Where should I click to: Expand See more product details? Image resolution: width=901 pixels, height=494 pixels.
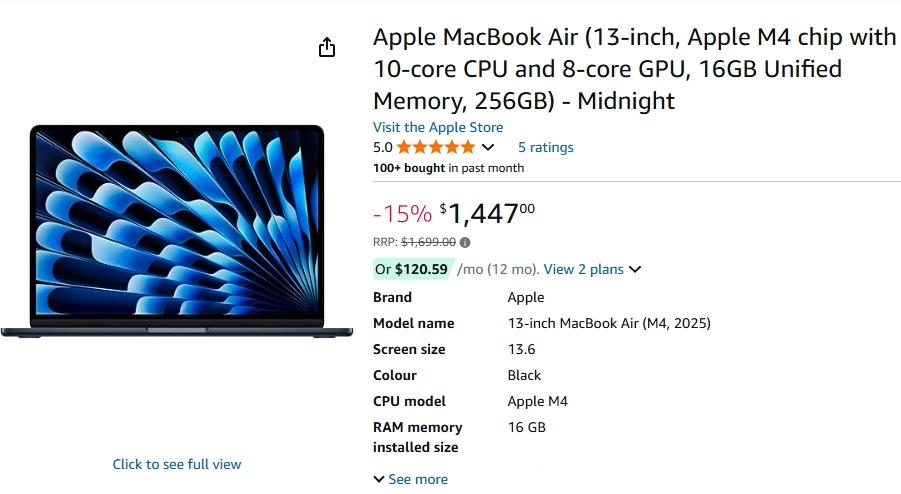(x=411, y=479)
